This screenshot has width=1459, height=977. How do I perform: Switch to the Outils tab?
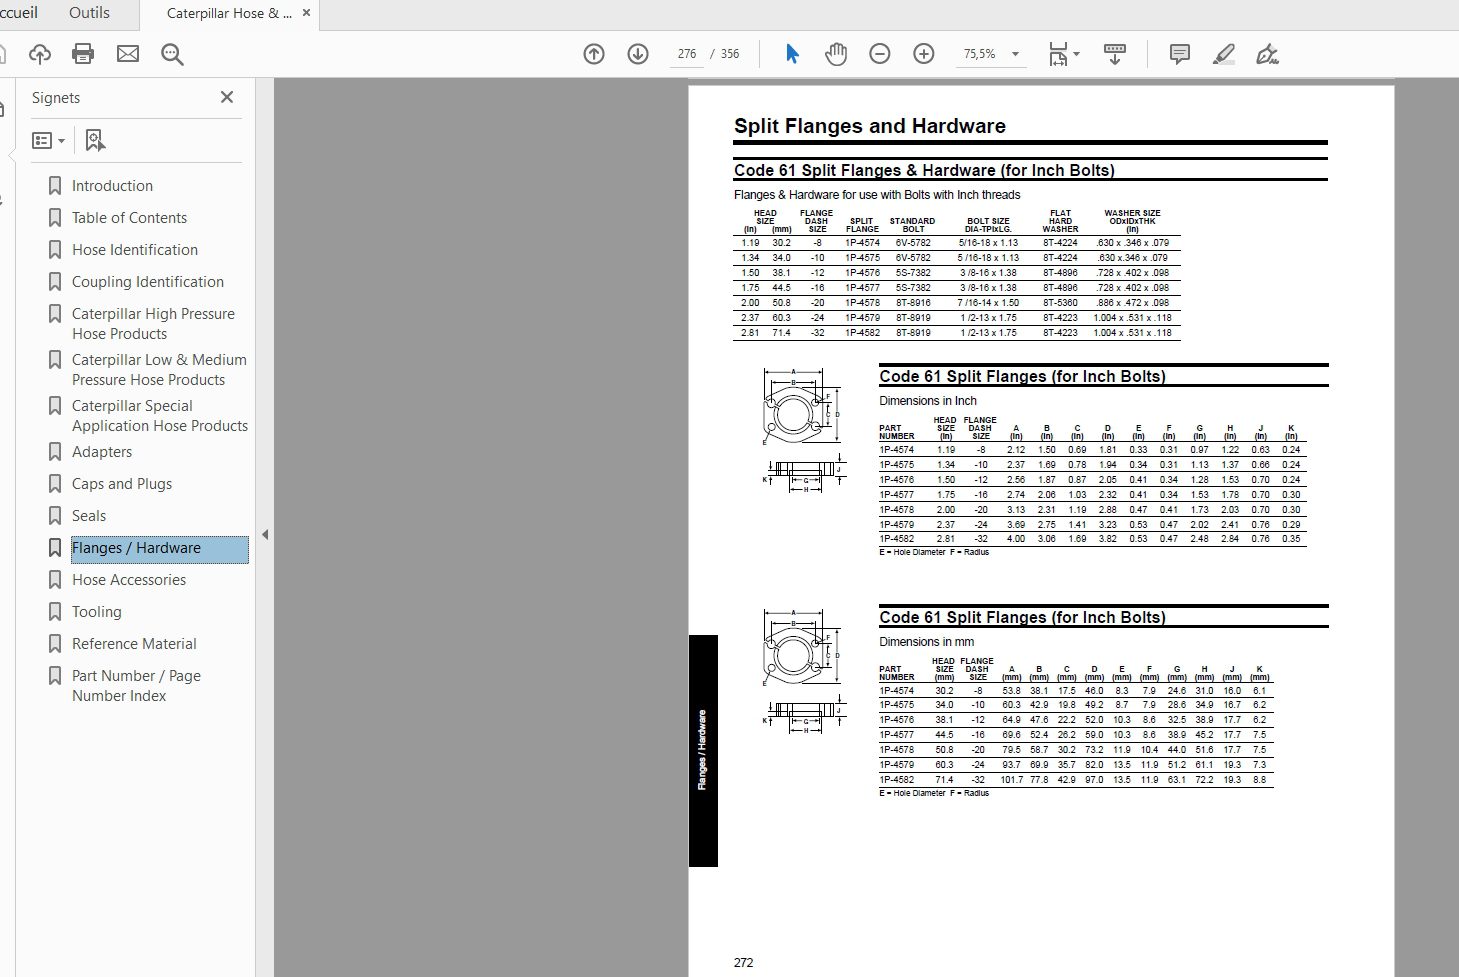pyautogui.click(x=89, y=13)
